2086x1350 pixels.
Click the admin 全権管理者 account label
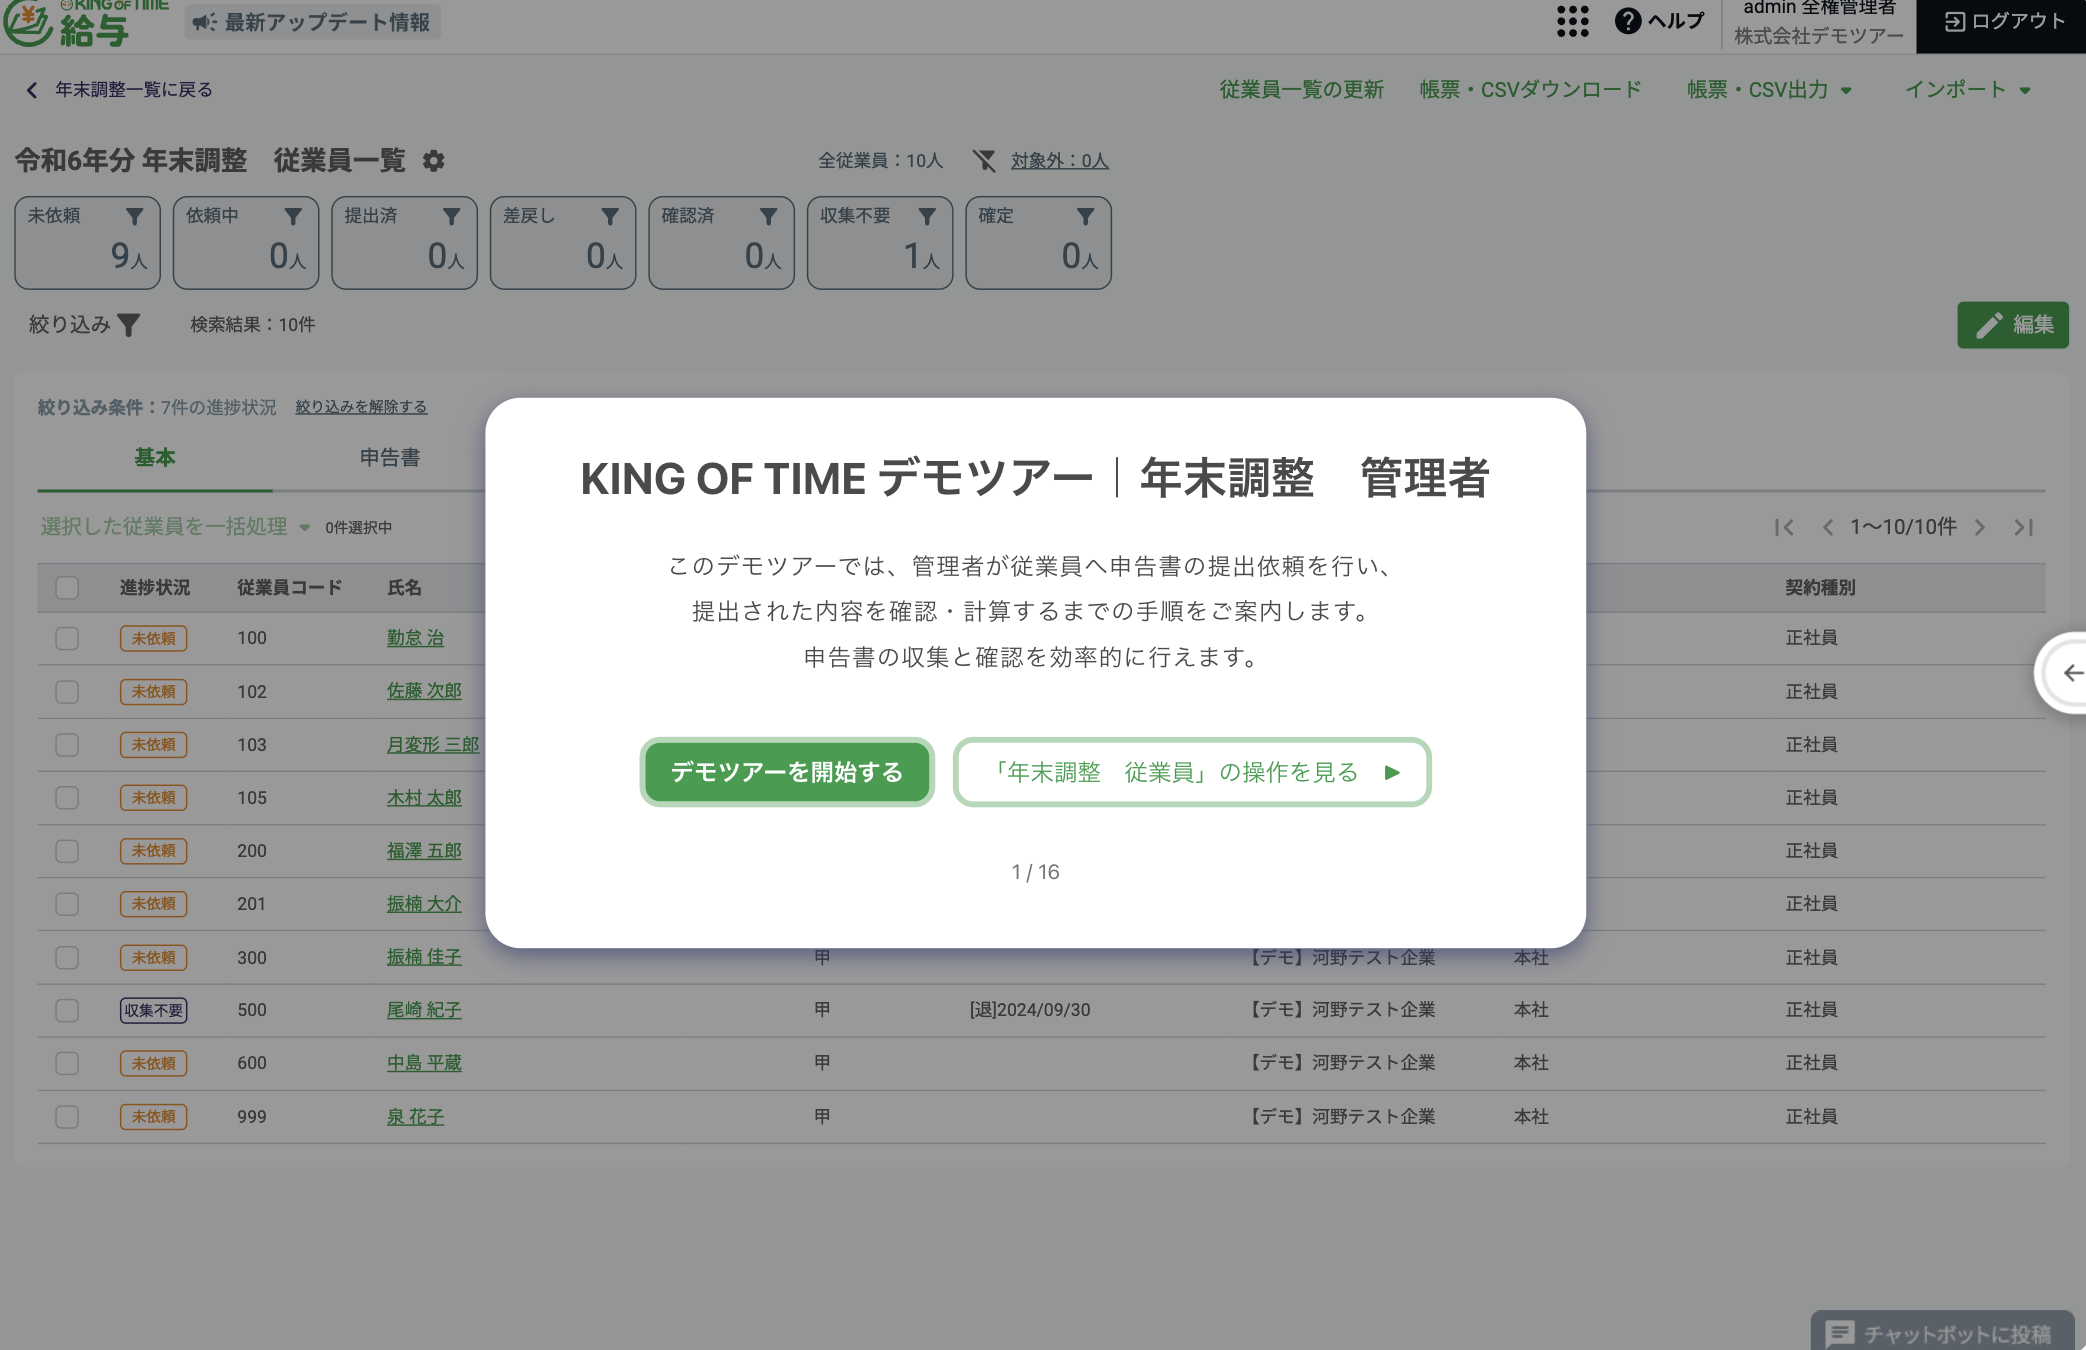pos(1819,8)
